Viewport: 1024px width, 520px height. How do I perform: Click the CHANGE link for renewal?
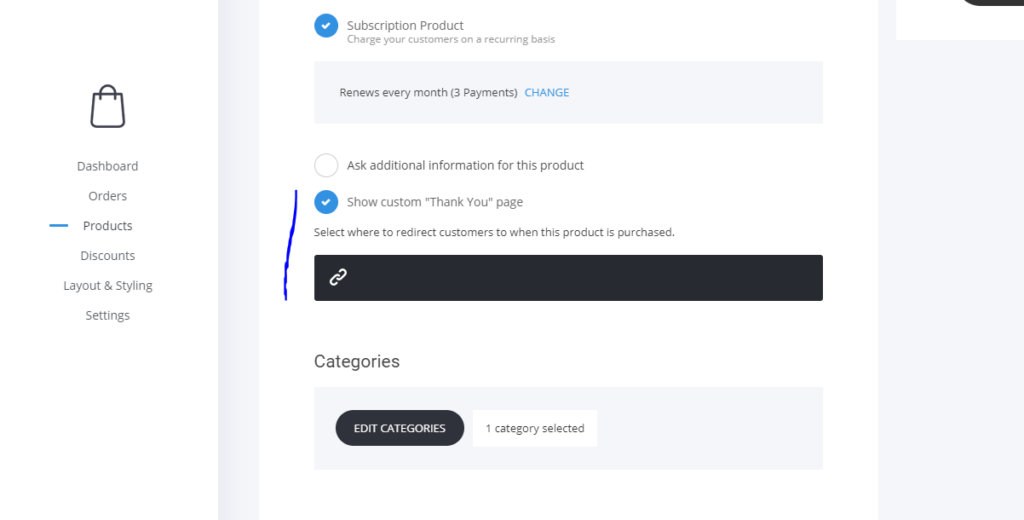(x=547, y=93)
